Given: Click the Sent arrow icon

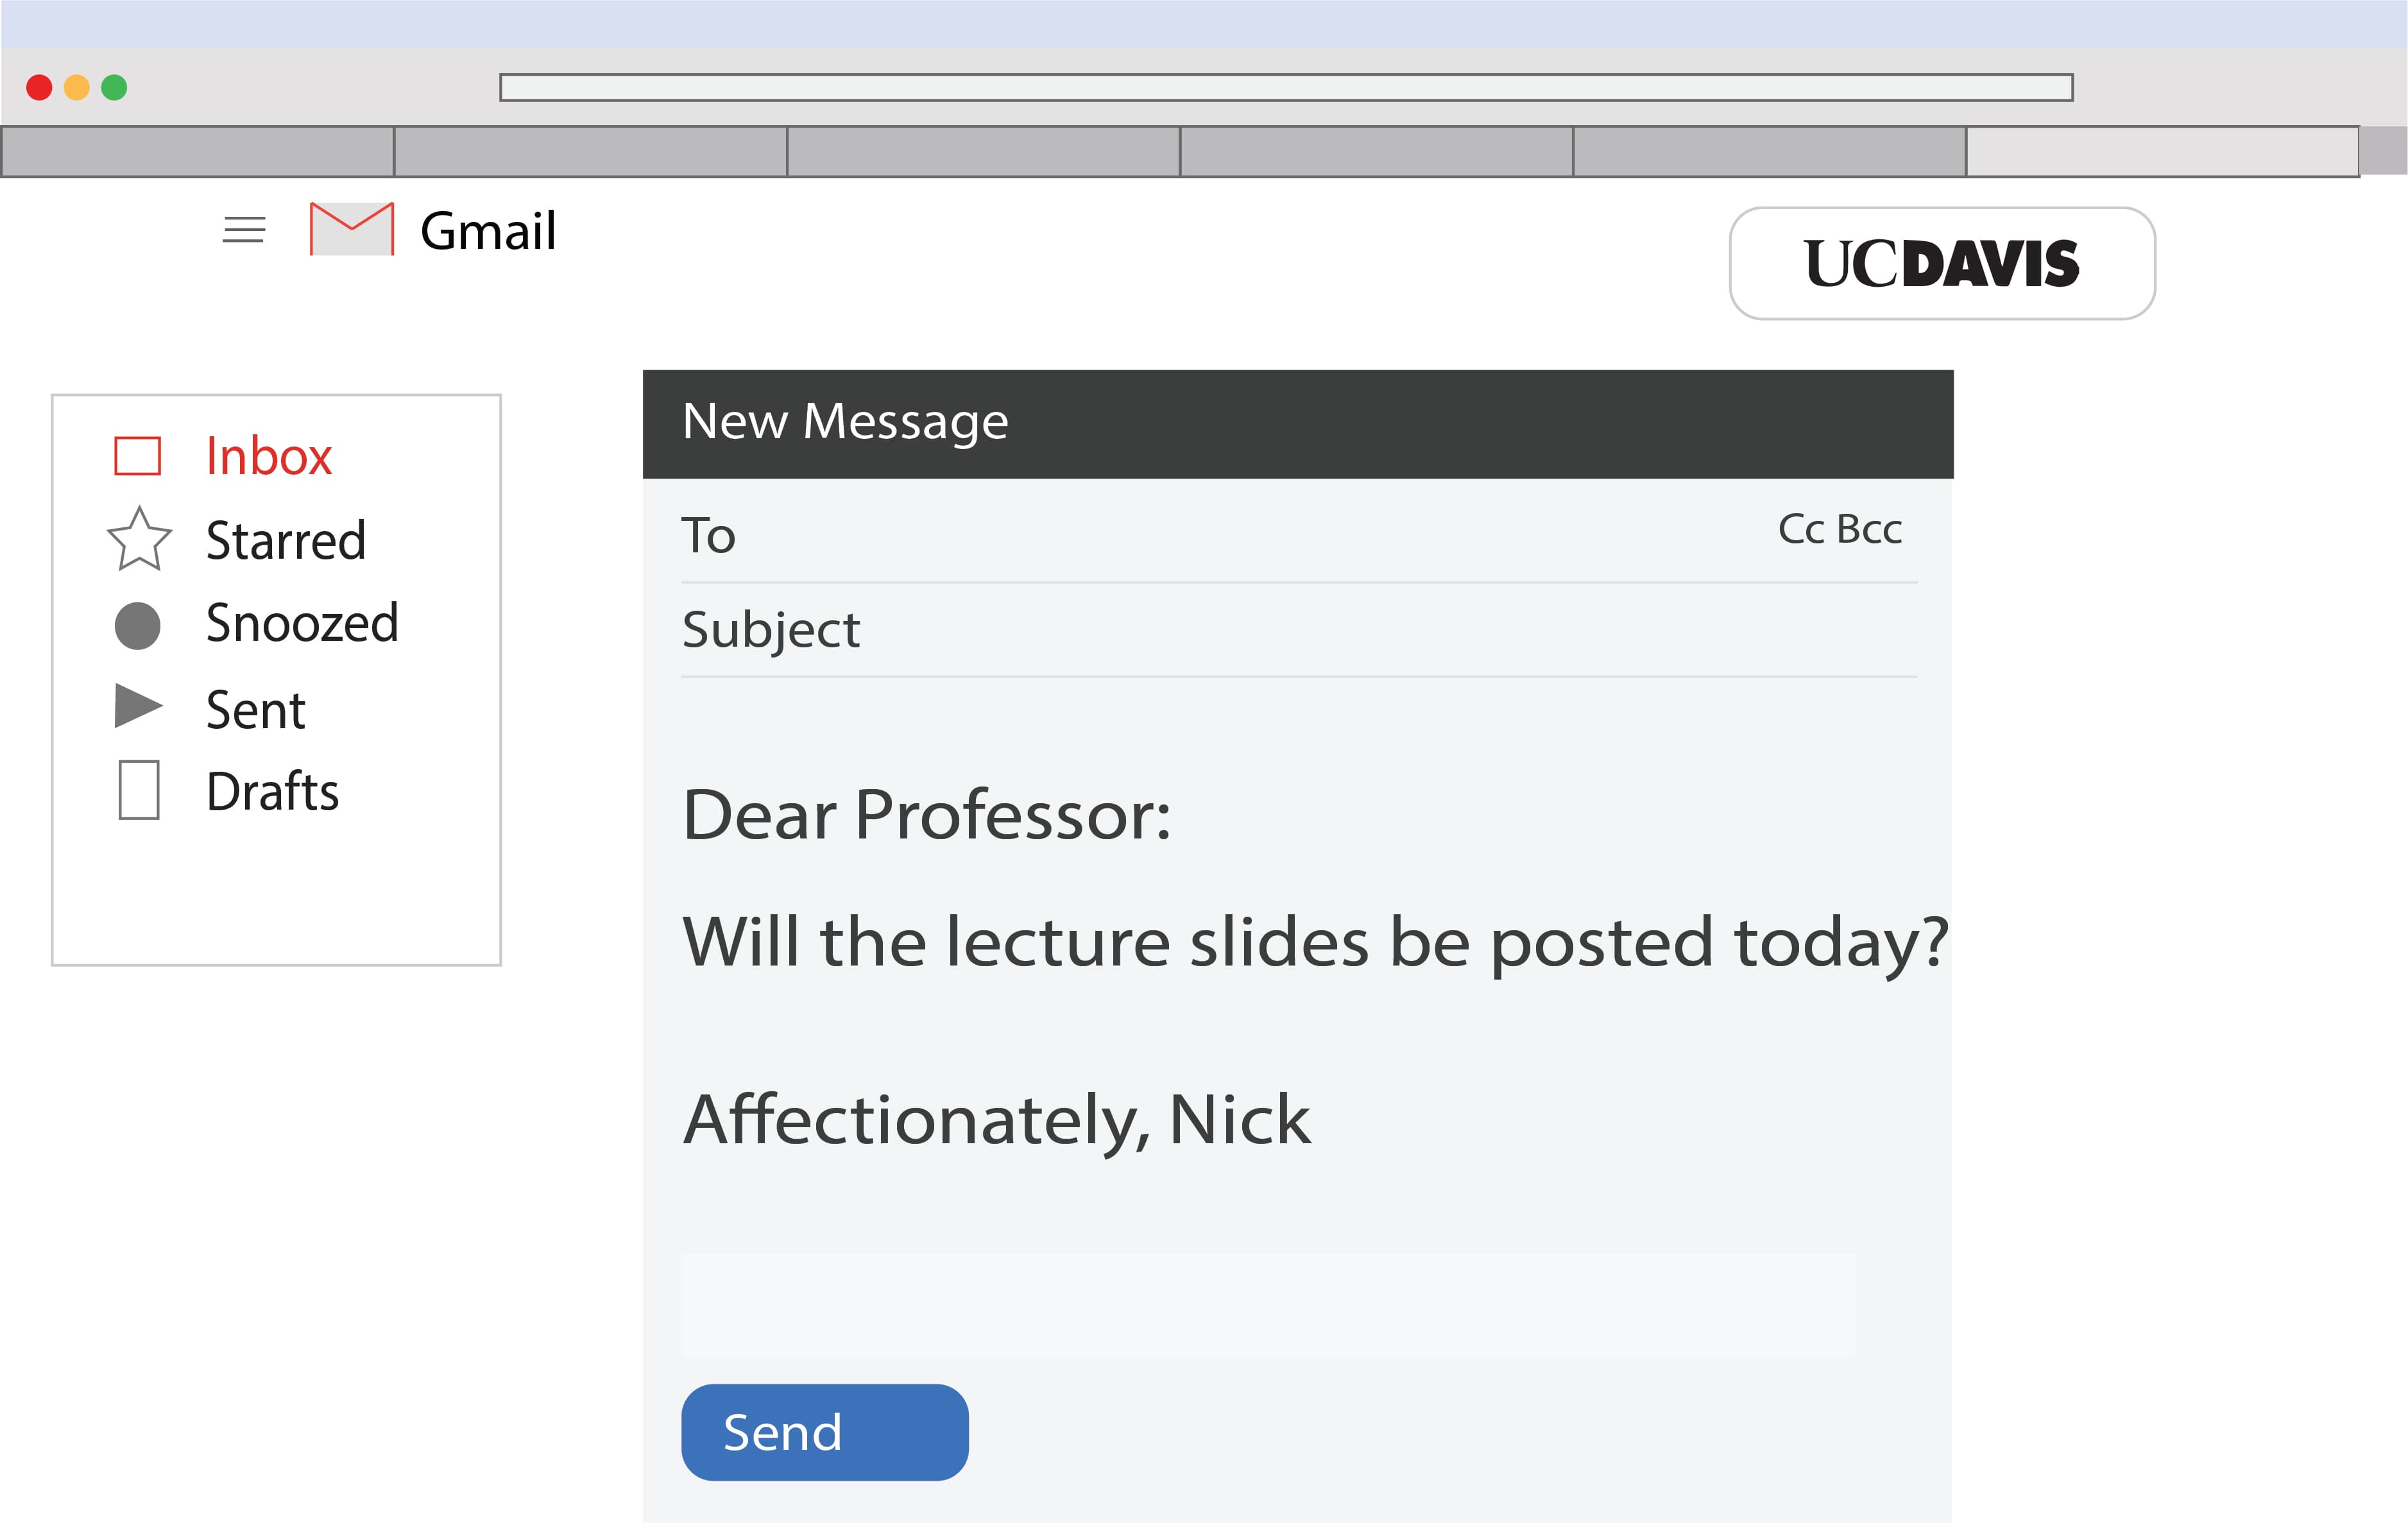Looking at the screenshot, I should click(138, 706).
